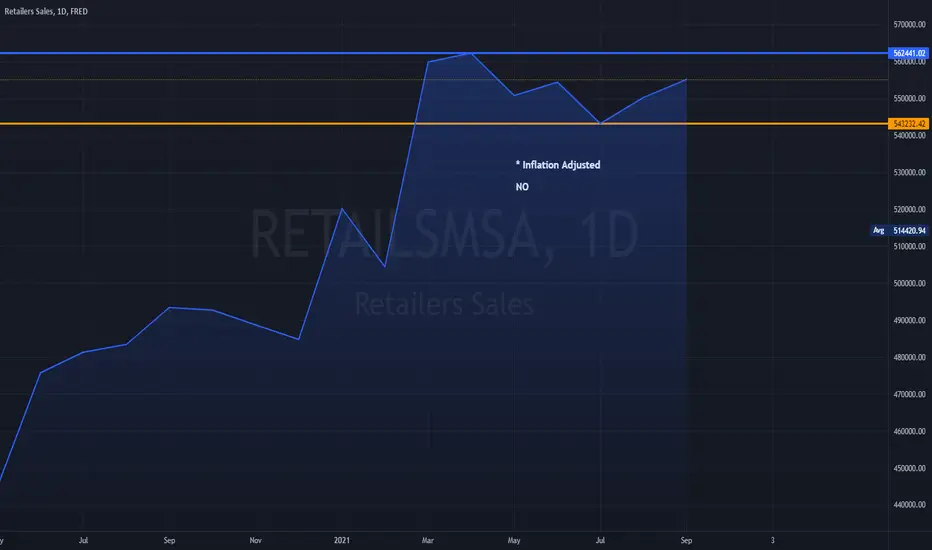Click the 470000.00 price axis value
The image size is (932, 550).
click(x=909, y=394)
